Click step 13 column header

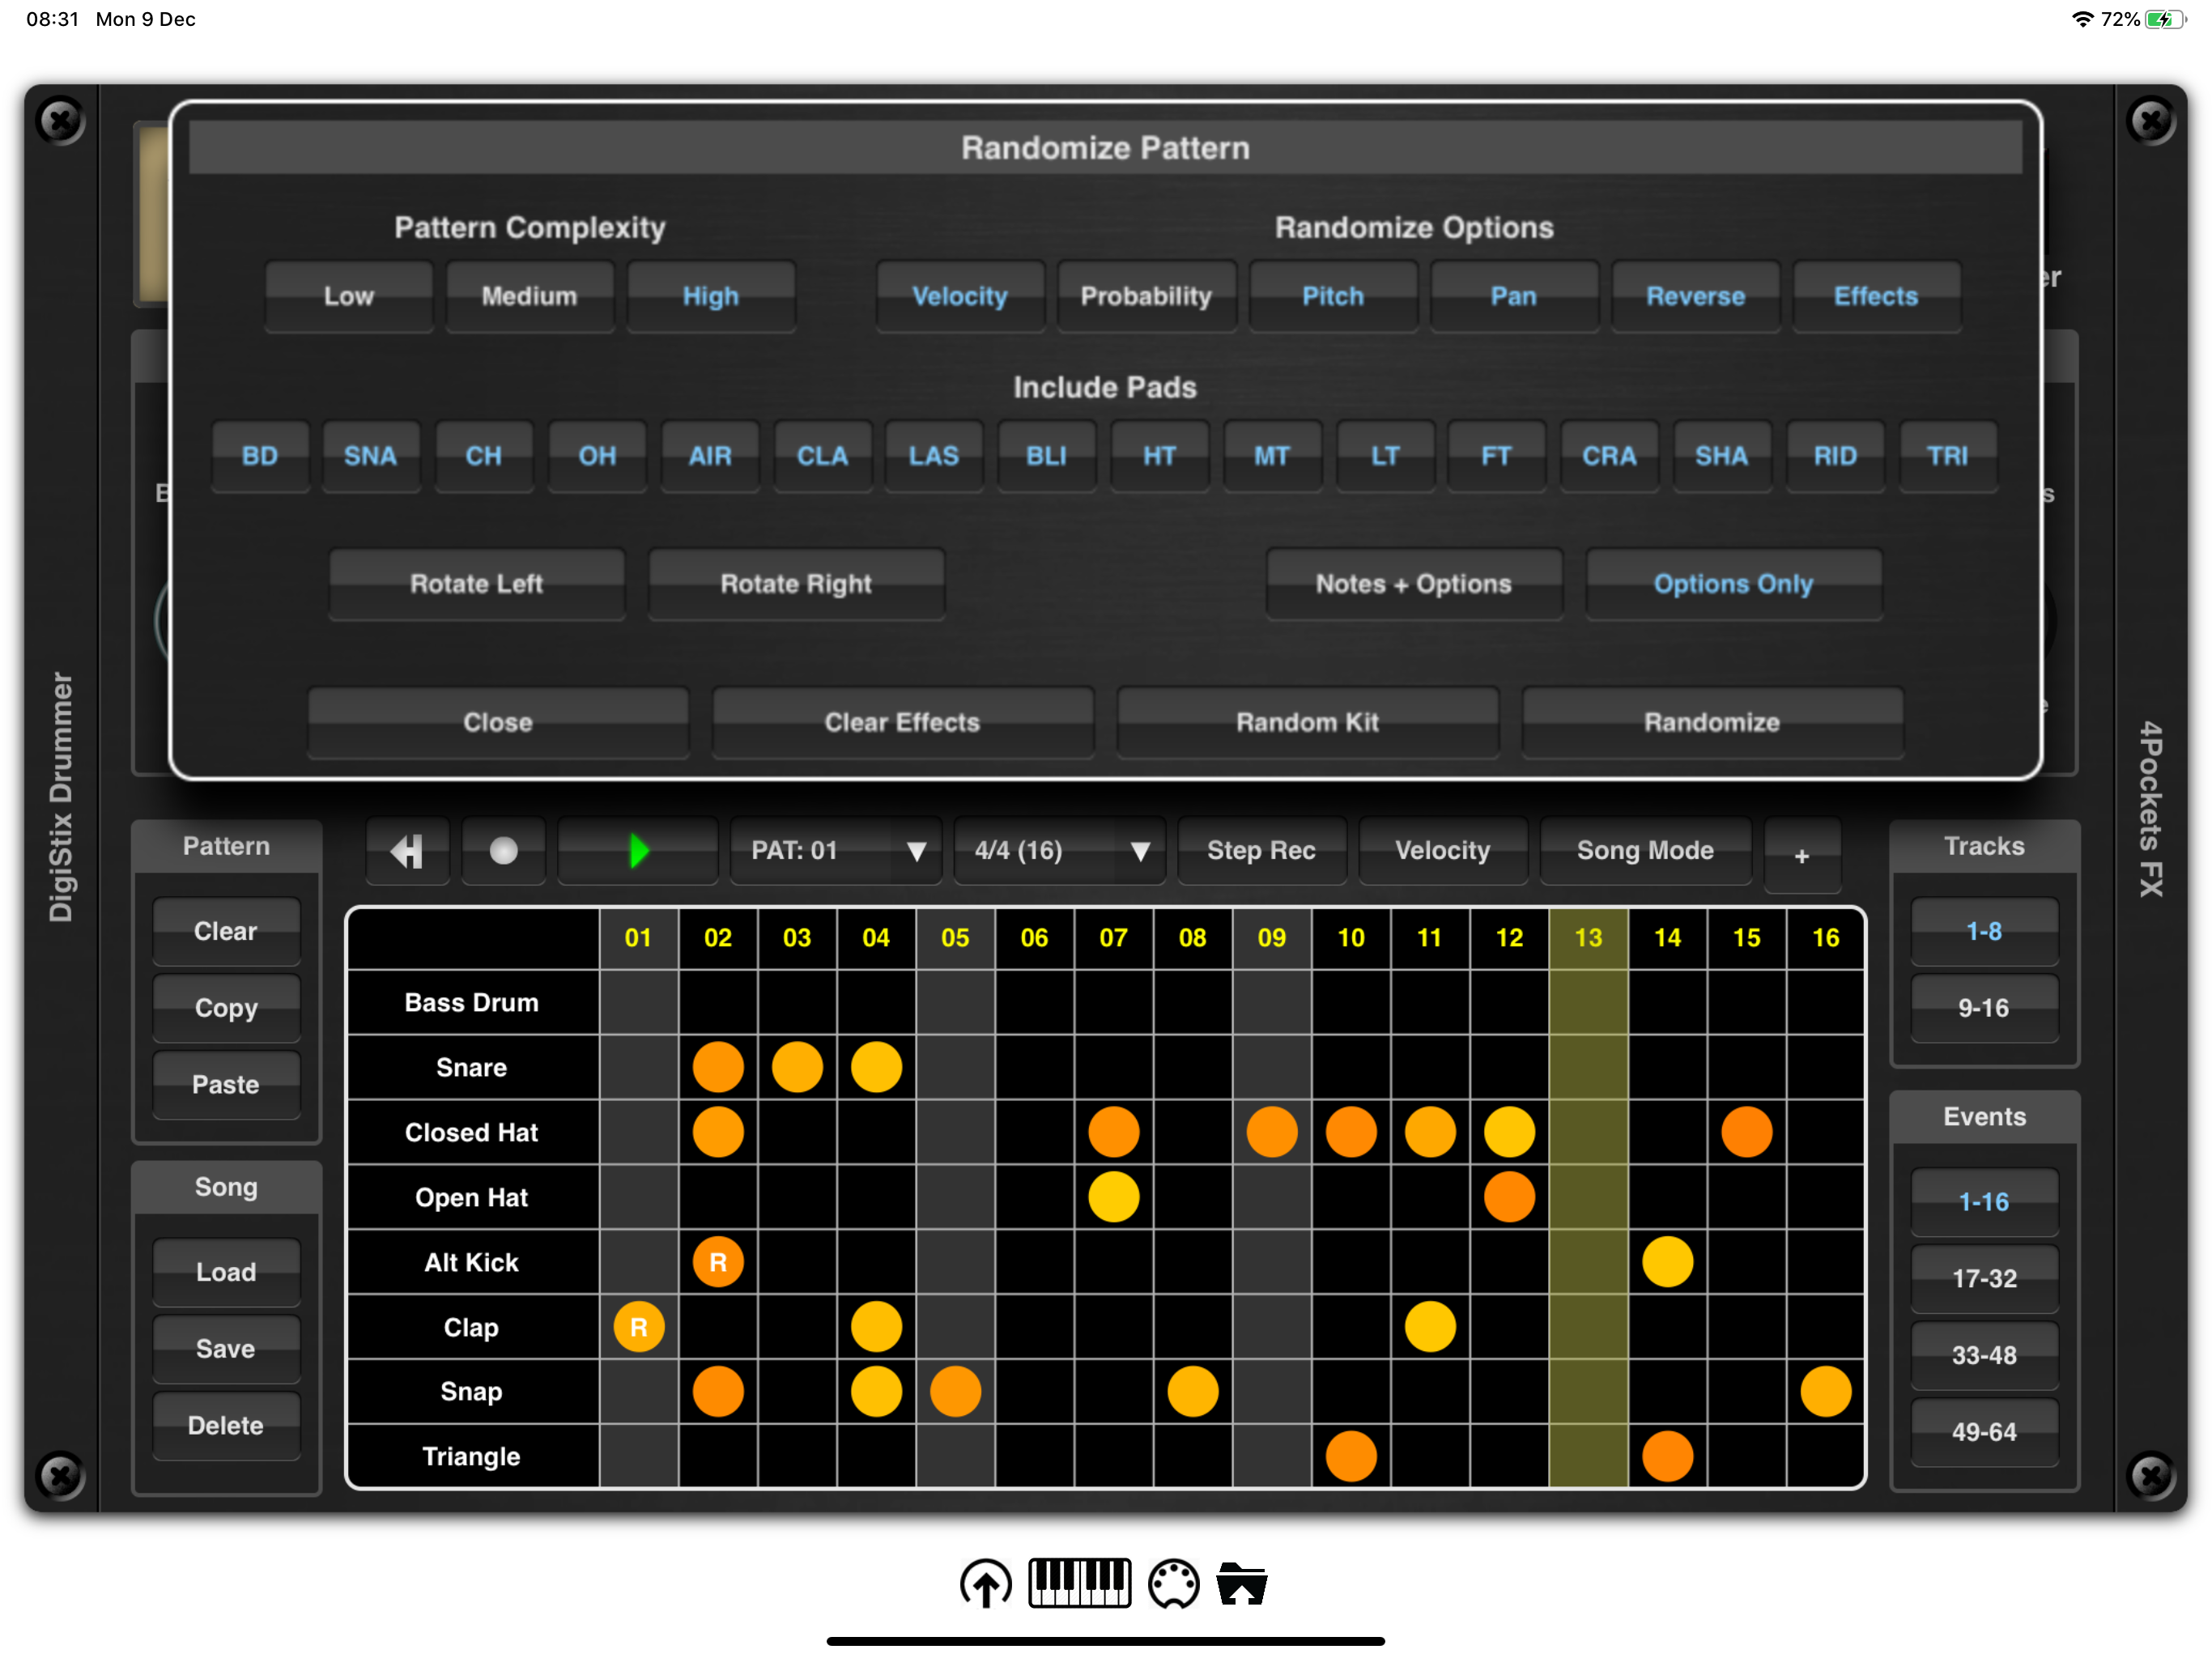click(x=1587, y=938)
